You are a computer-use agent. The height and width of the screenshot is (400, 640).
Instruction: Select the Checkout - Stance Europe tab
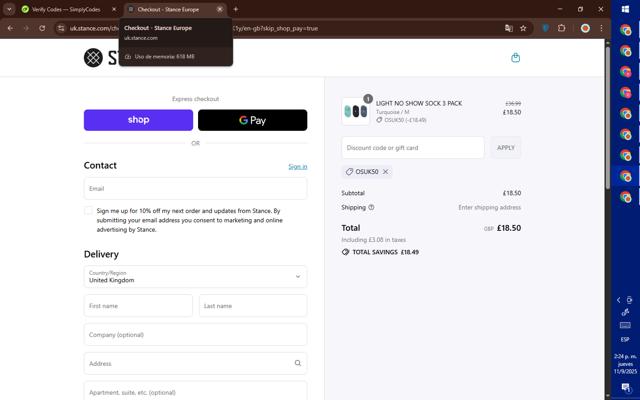point(168,9)
